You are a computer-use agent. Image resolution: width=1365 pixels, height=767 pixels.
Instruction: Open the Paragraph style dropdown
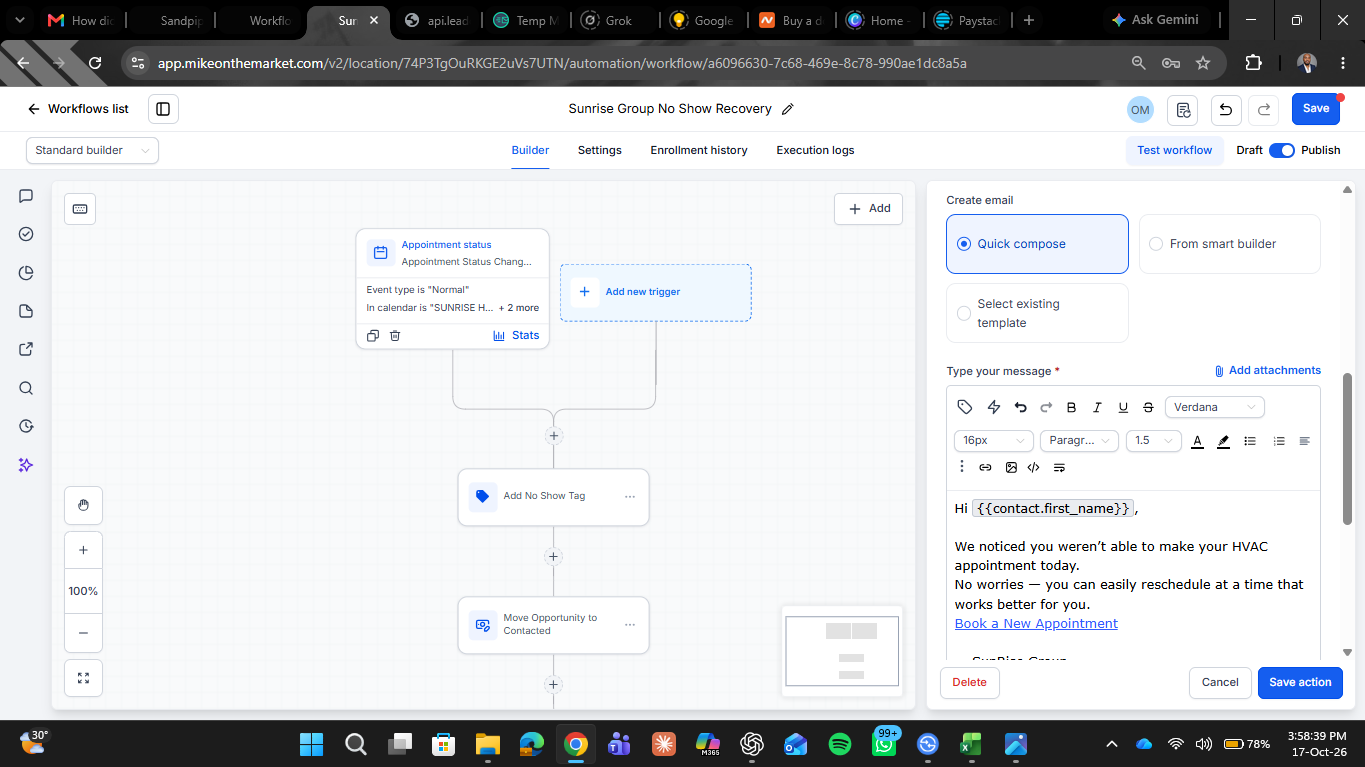coord(1080,441)
